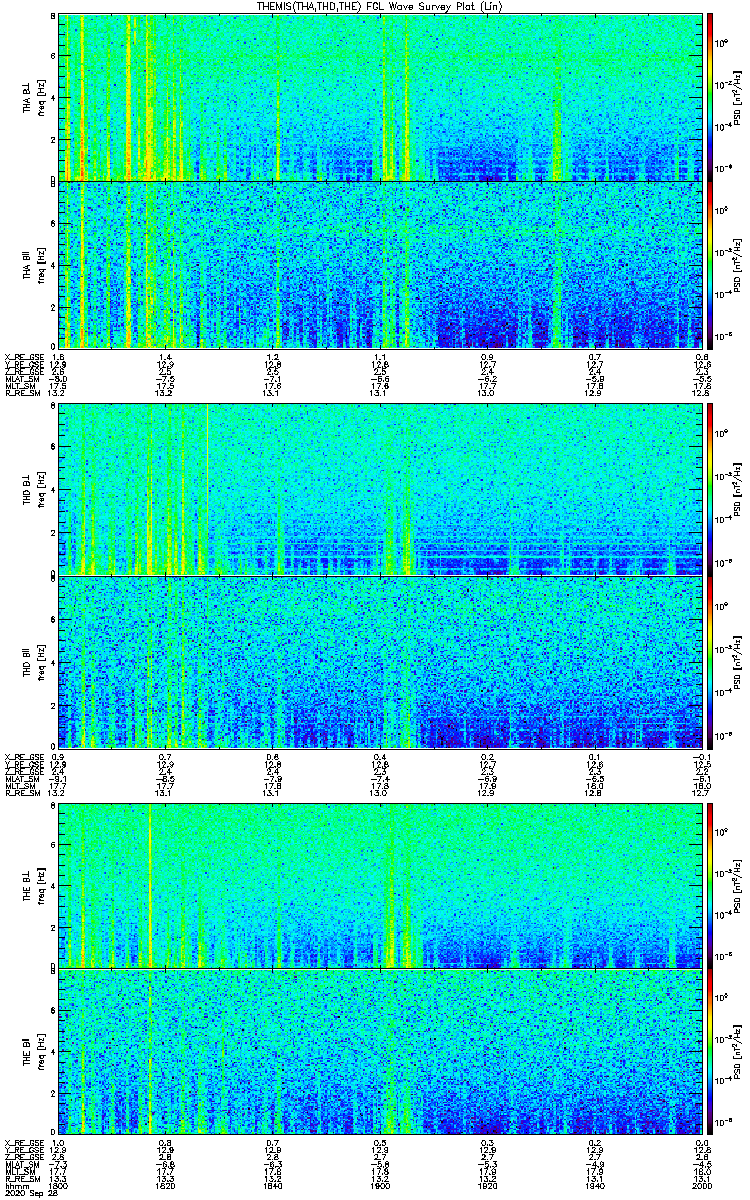Click the X_RE_GSE row label under THA panels

23,357
